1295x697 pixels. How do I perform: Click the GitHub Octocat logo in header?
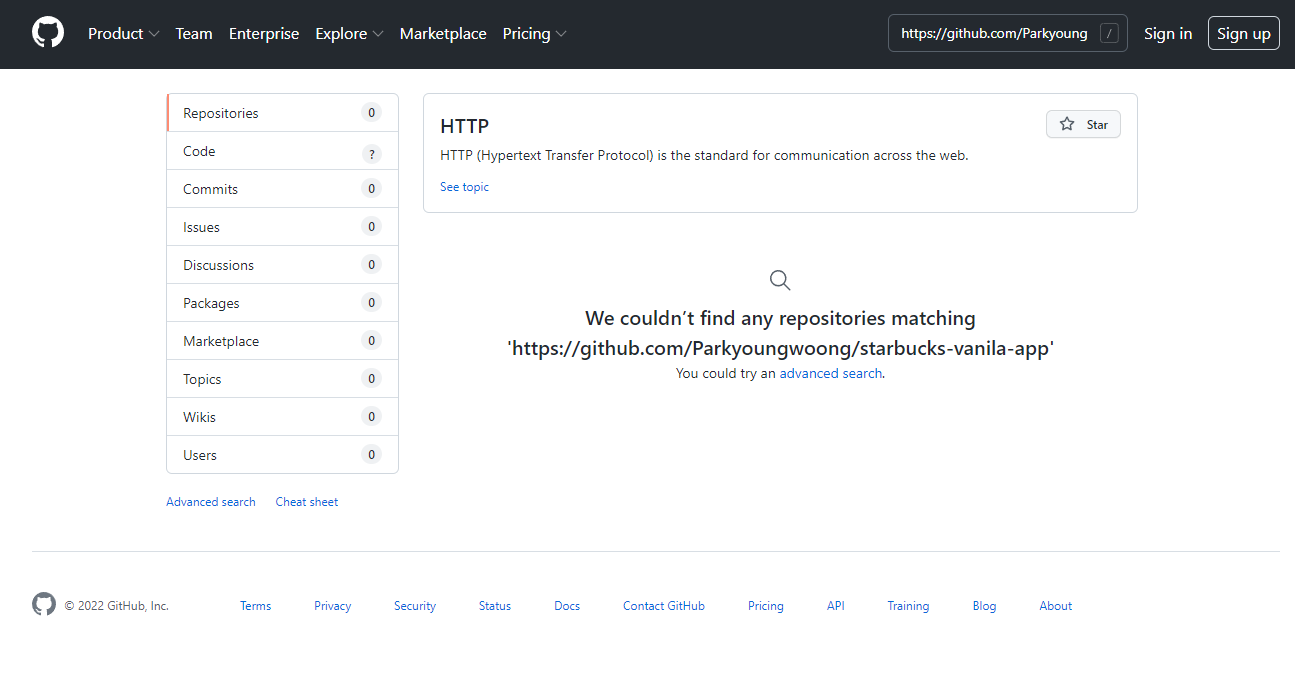click(x=48, y=33)
